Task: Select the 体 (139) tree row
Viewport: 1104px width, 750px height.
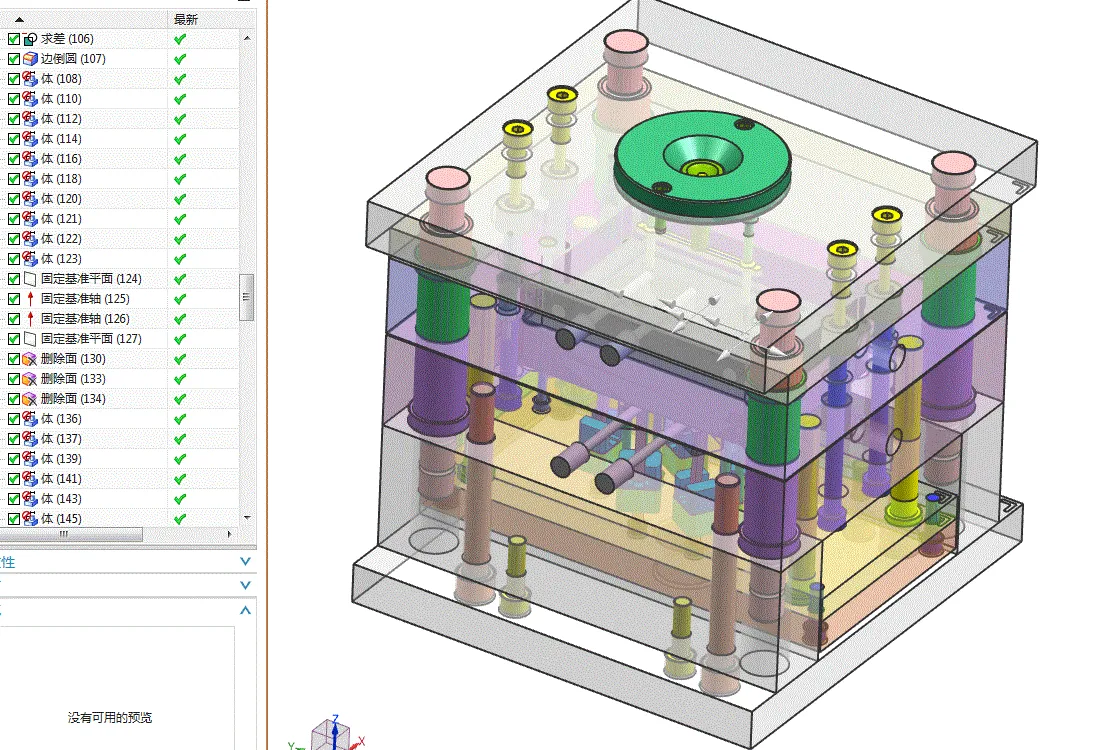Action: click(120, 459)
